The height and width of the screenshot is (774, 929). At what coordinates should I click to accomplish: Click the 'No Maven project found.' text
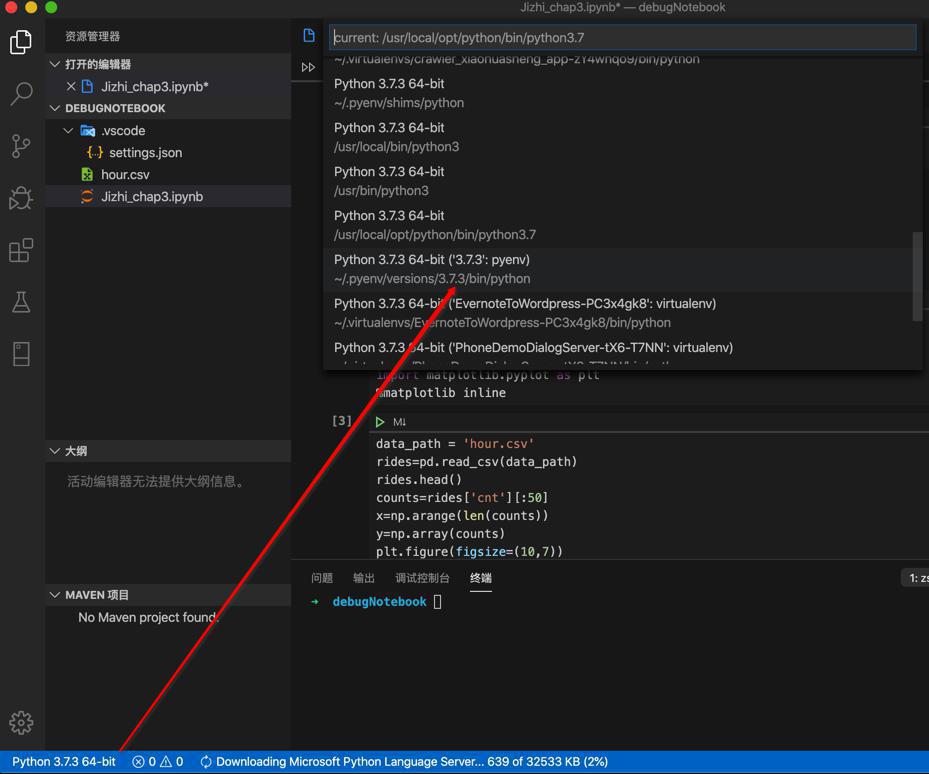point(148,618)
